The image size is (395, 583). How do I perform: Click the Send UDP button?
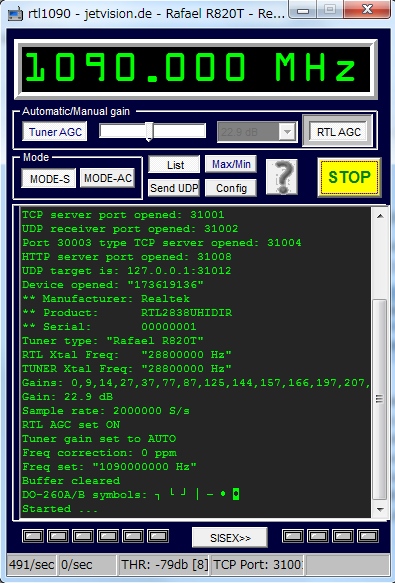click(174, 188)
